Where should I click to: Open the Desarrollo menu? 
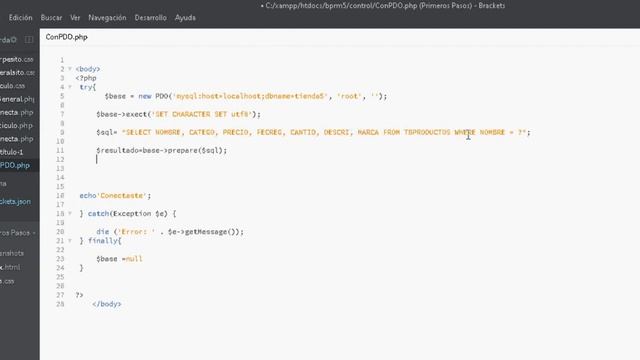151,18
